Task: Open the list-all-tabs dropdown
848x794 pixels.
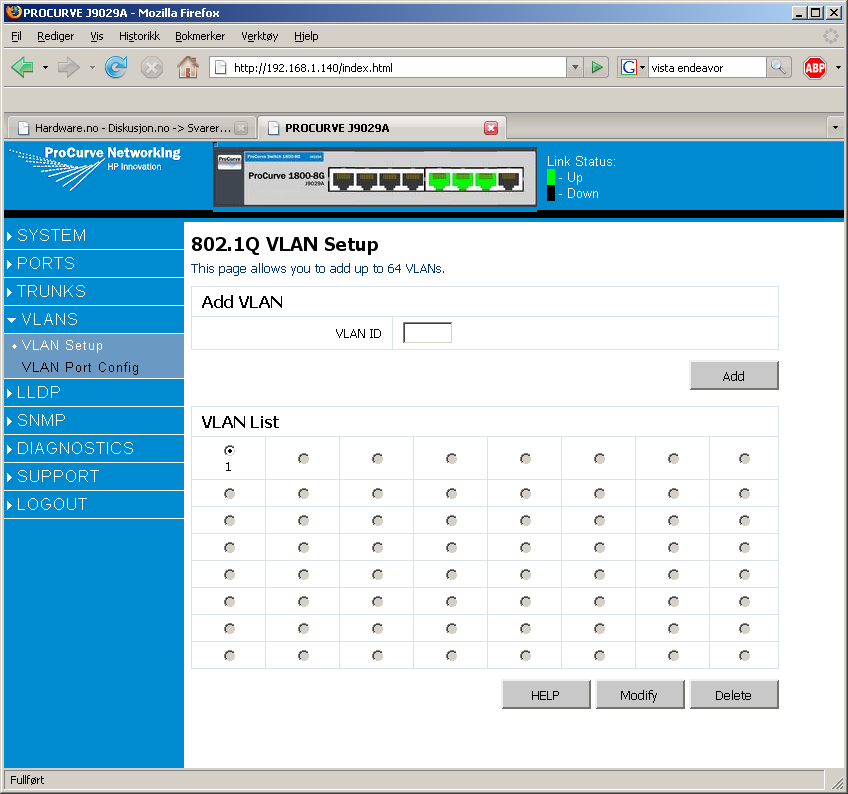Action: [836, 128]
